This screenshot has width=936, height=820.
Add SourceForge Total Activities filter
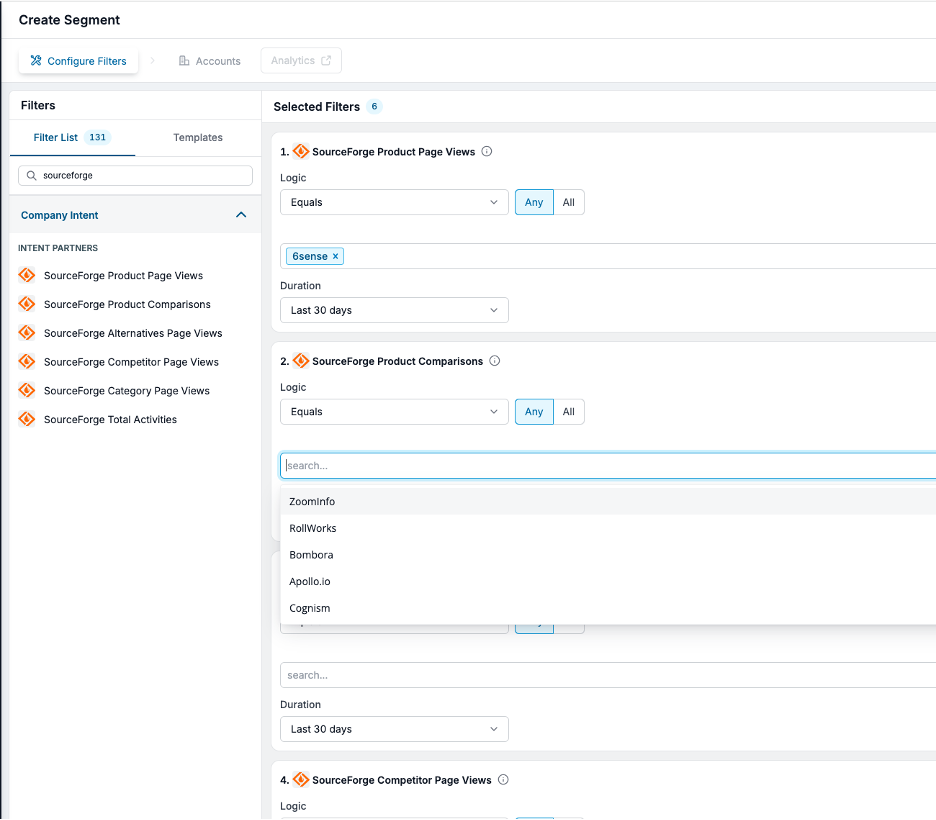tap(110, 419)
